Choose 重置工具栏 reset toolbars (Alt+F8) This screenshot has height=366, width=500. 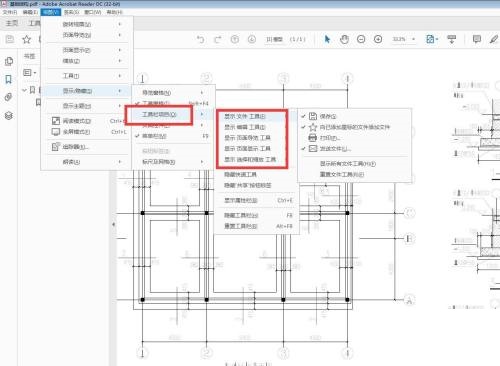coord(257,226)
